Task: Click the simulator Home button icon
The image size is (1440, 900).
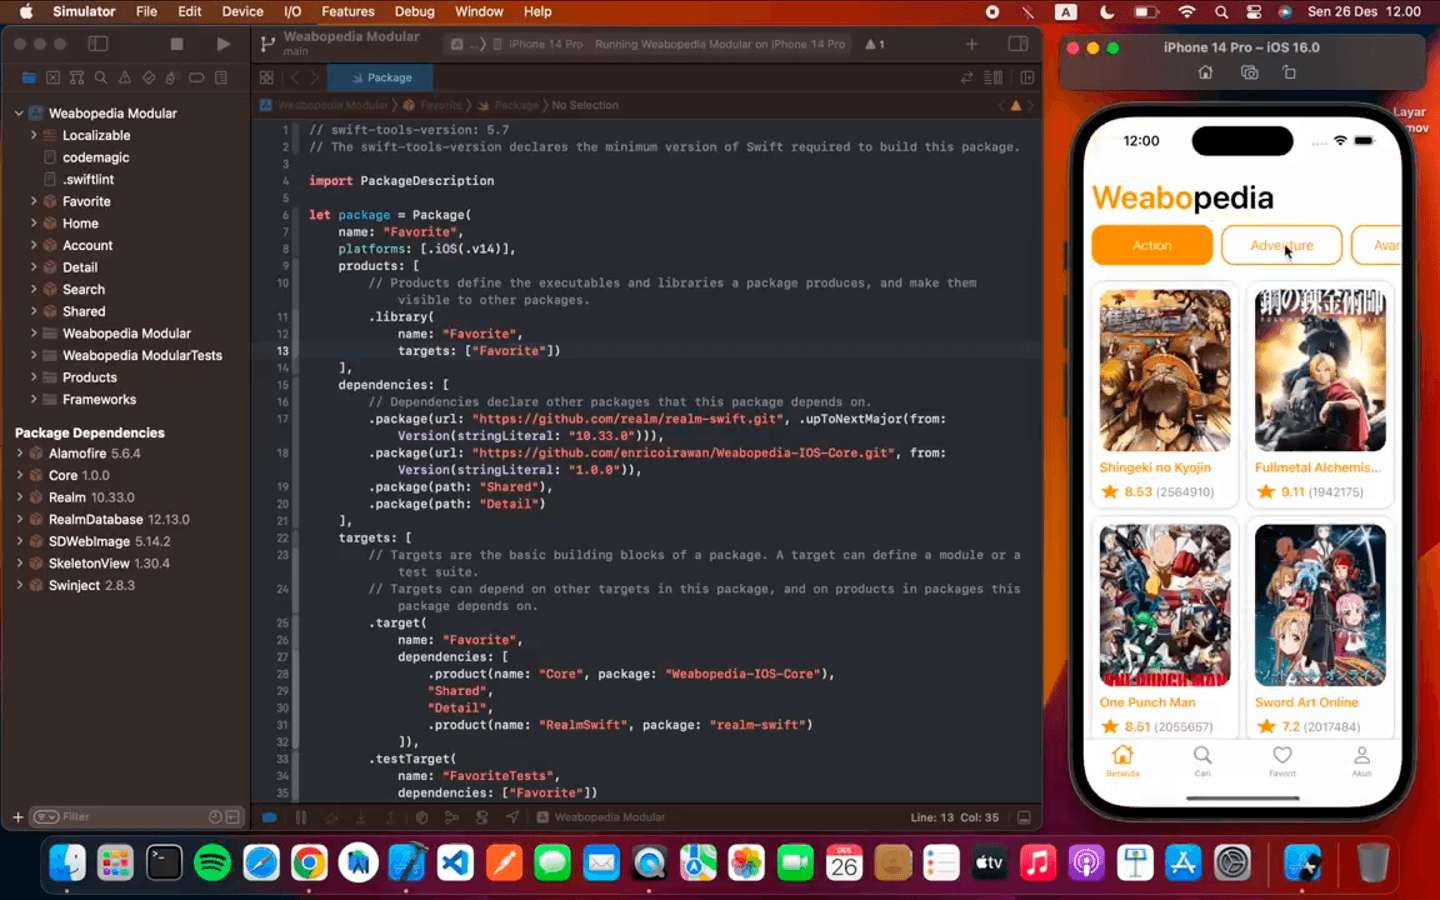Action: coord(1205,73)
